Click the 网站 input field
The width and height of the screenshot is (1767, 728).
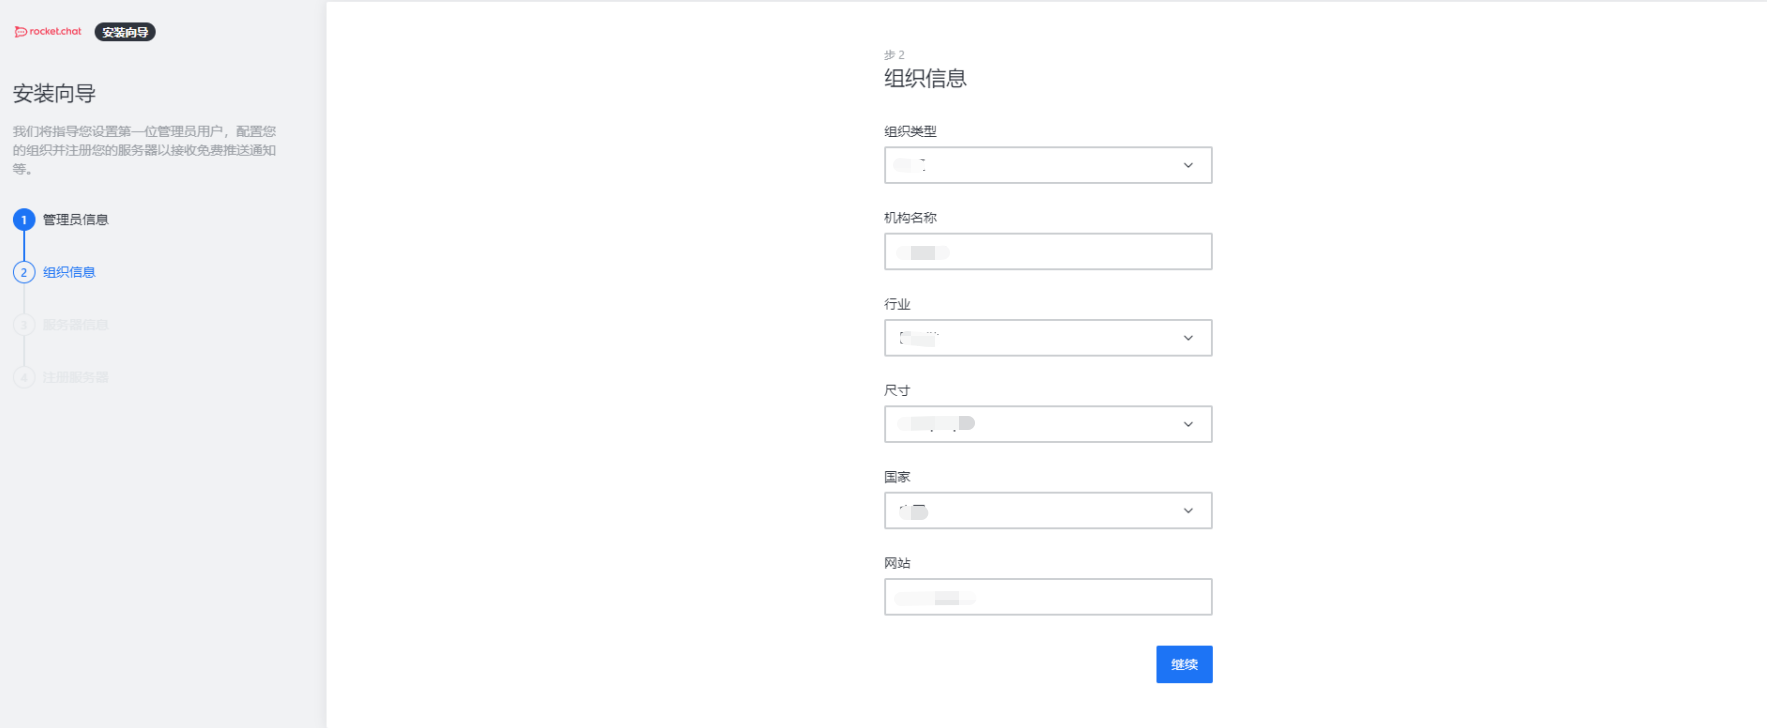pos(1048,596)
